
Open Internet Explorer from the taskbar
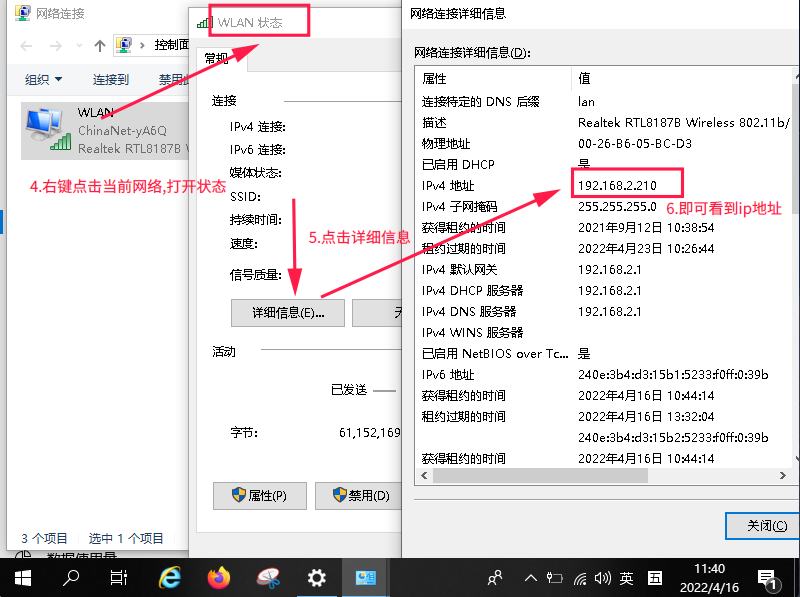(171, 577)
